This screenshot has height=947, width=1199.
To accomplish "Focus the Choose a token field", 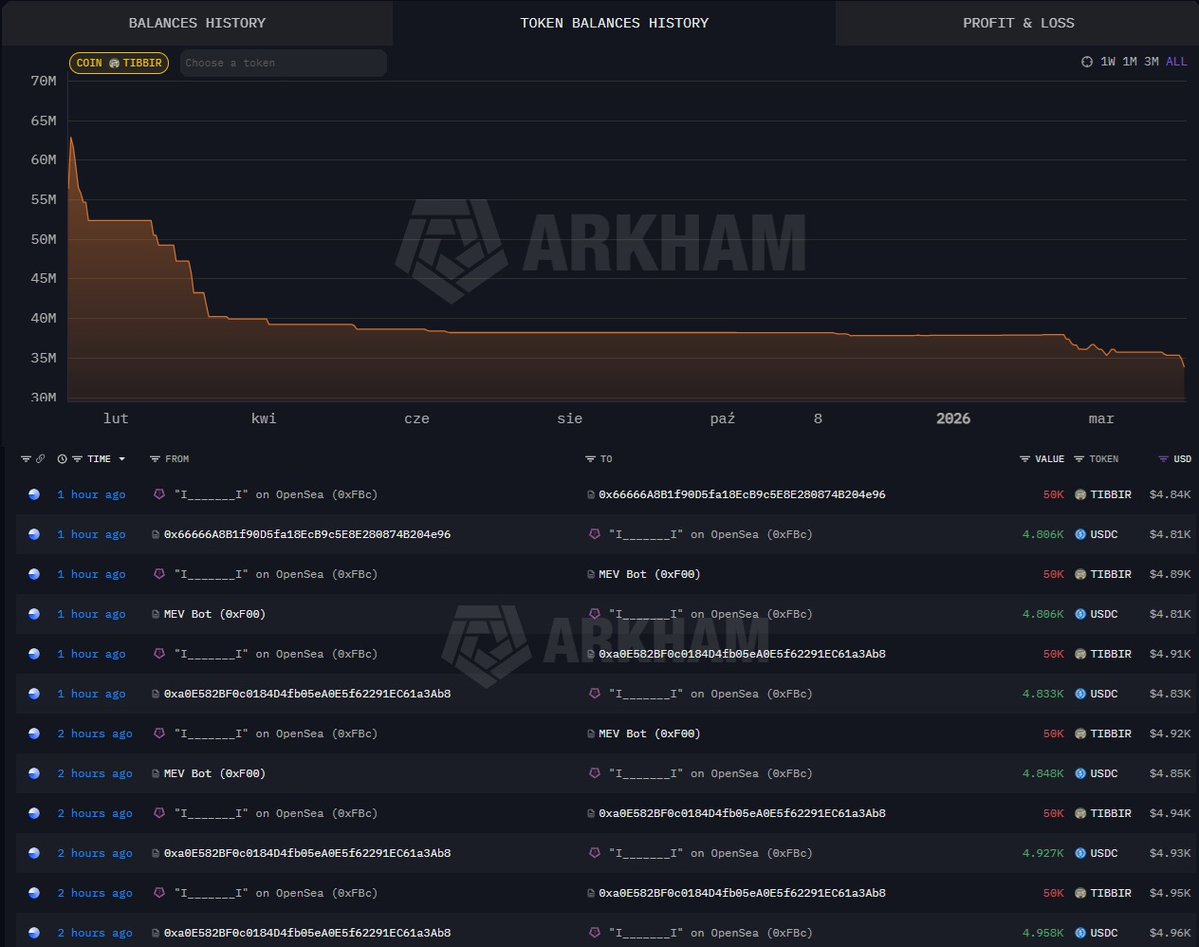I will (283, 63).
